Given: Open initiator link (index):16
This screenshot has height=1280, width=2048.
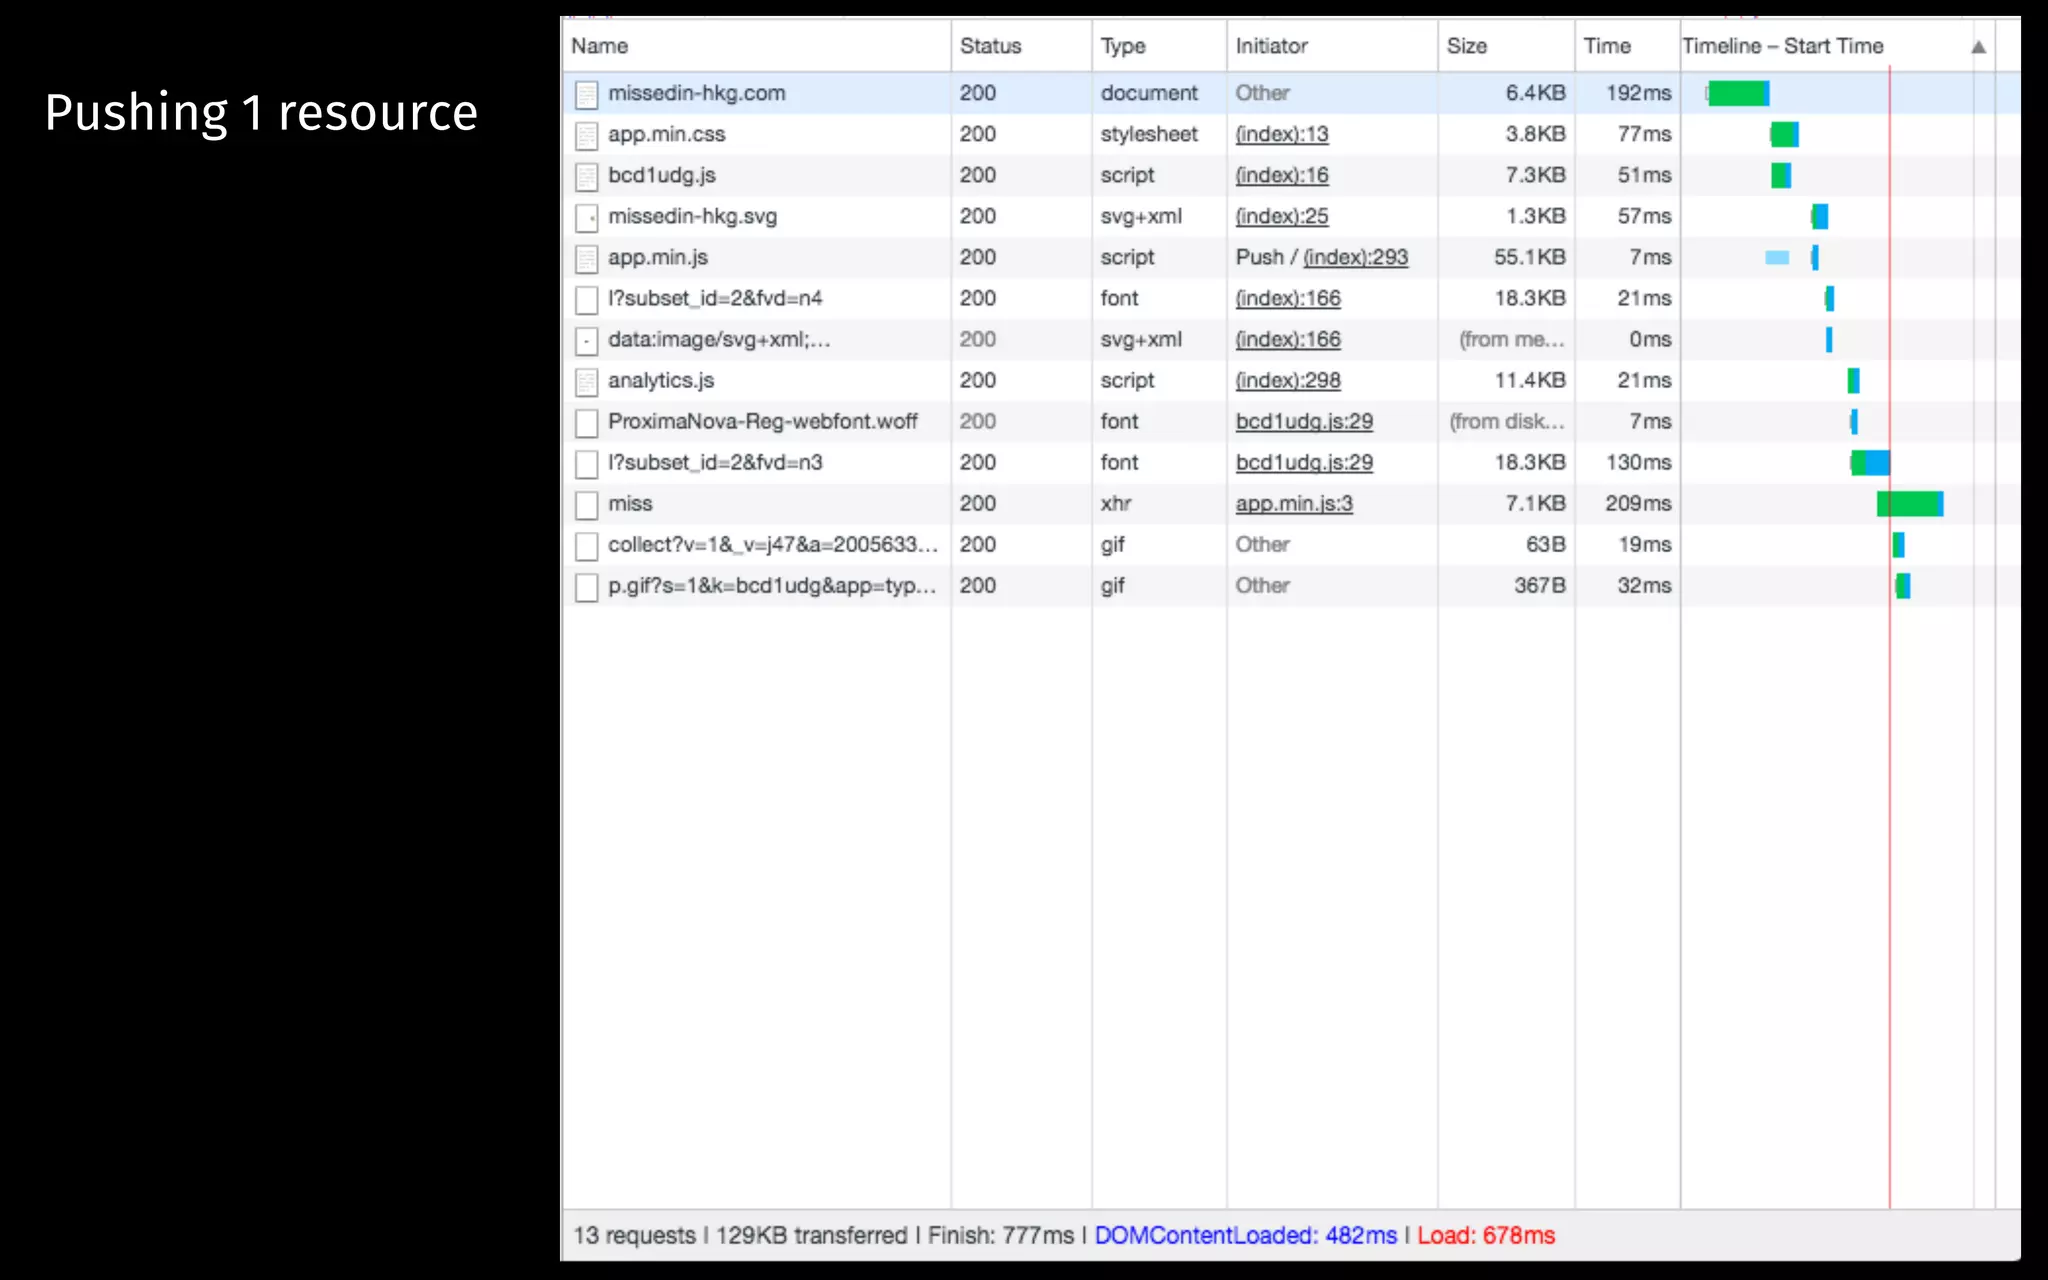Looking at the screenshot, I should 1282,175.
